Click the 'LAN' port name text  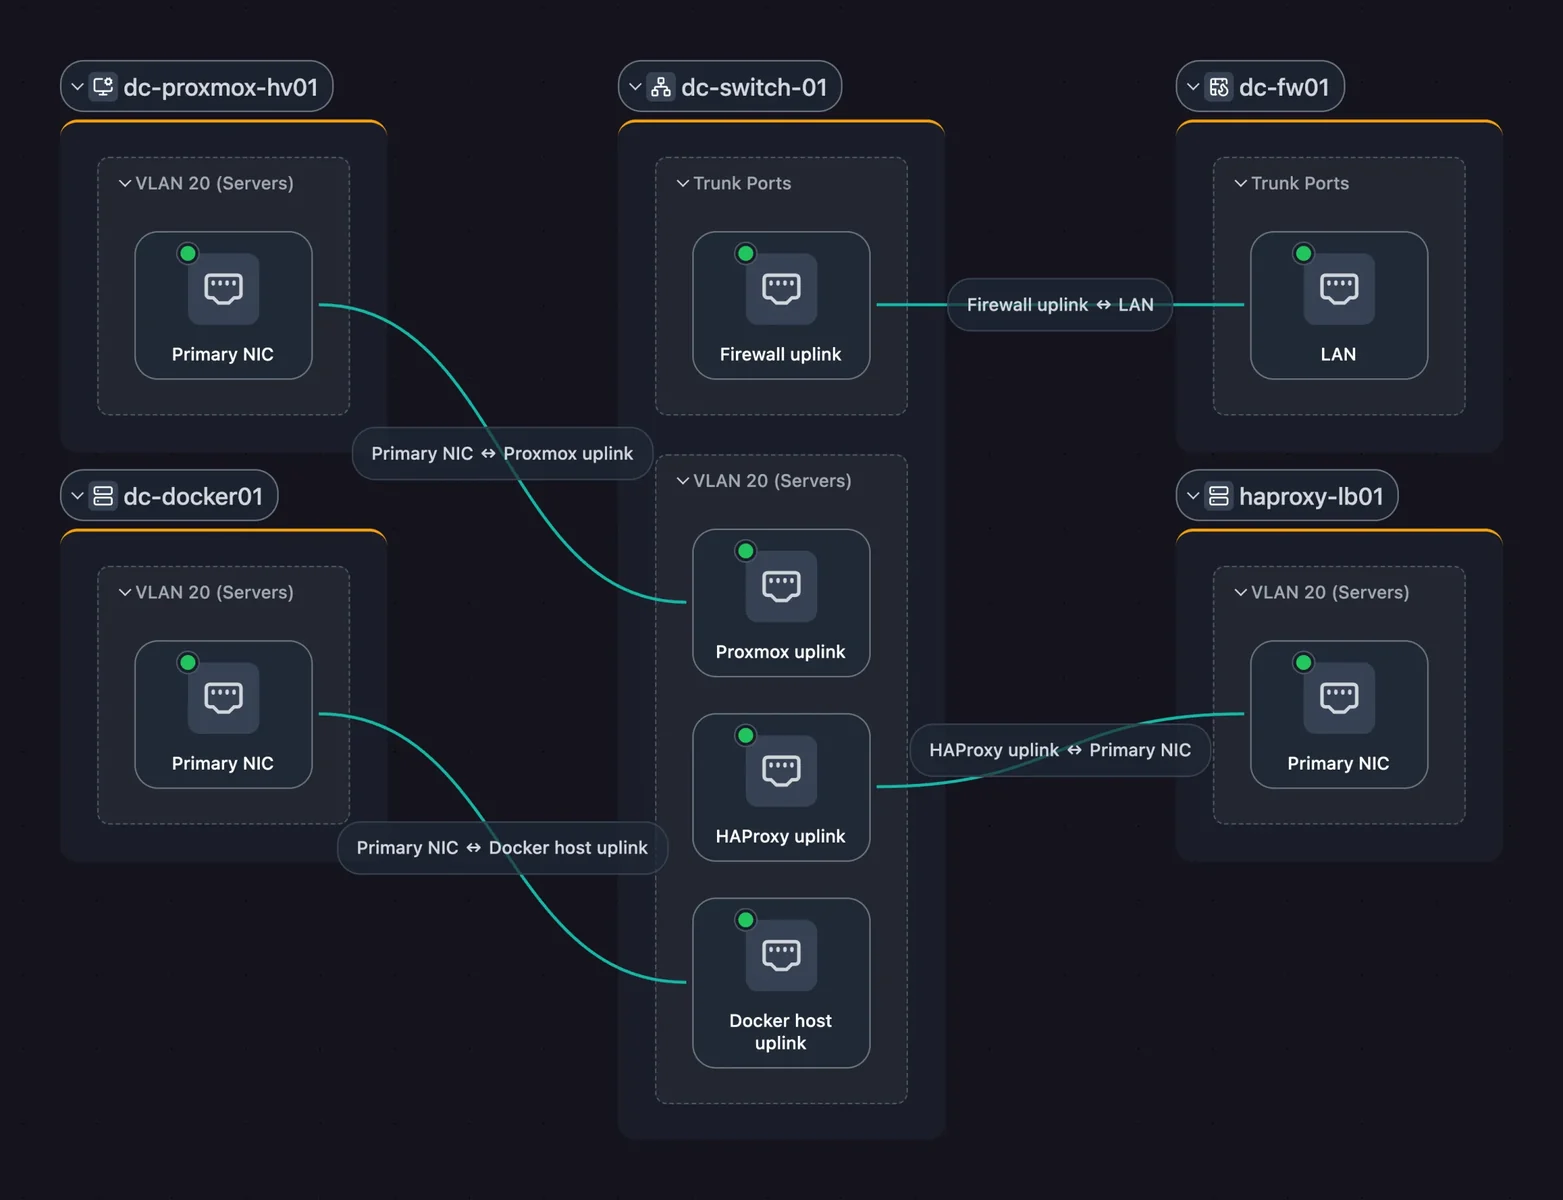1339,354
